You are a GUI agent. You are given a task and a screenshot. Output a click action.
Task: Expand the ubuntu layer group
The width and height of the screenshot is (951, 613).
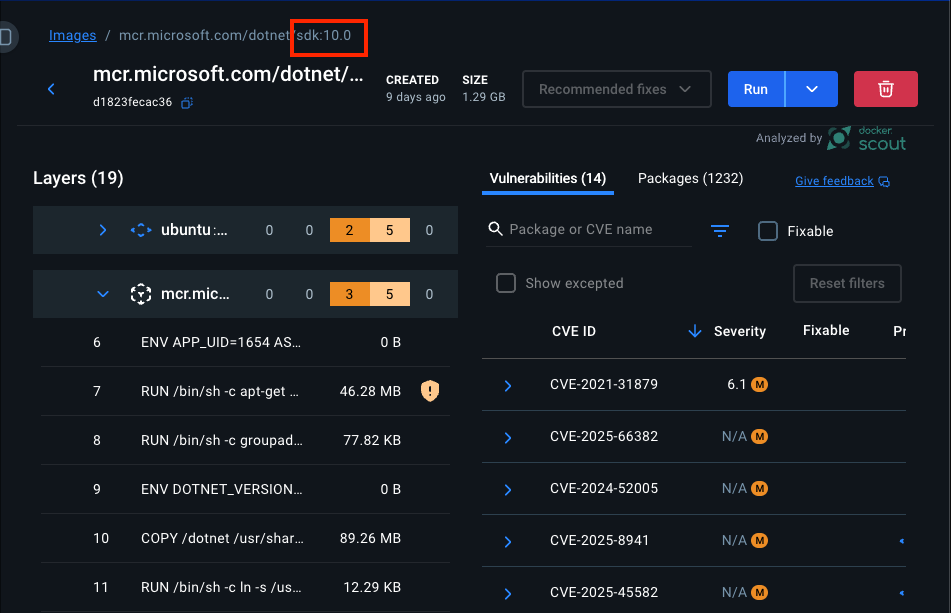point(102,231)
